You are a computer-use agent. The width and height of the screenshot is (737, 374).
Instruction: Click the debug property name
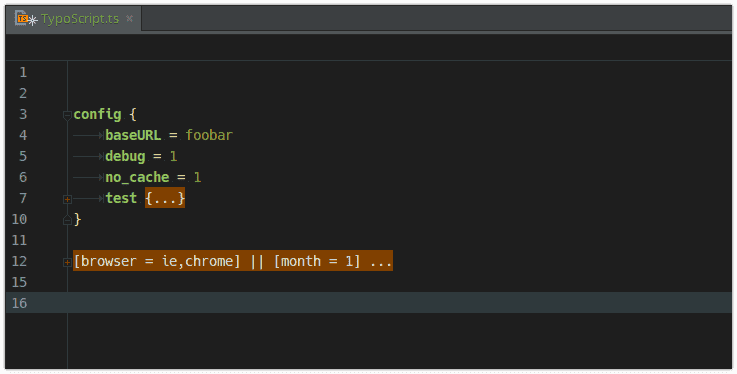tap(125, 156)
